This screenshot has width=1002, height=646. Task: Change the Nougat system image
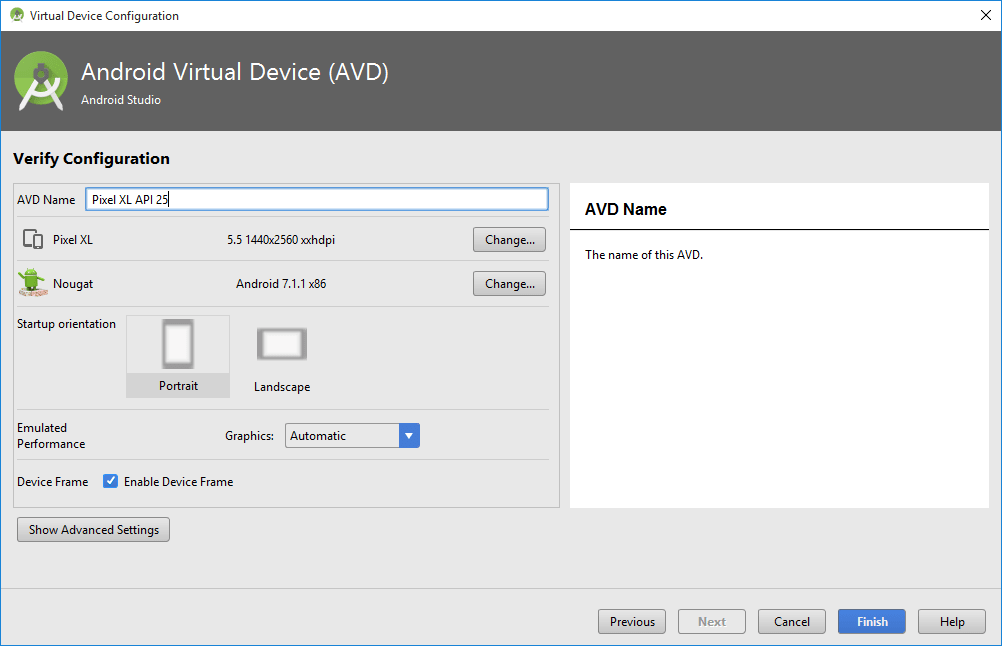(509, 284)
